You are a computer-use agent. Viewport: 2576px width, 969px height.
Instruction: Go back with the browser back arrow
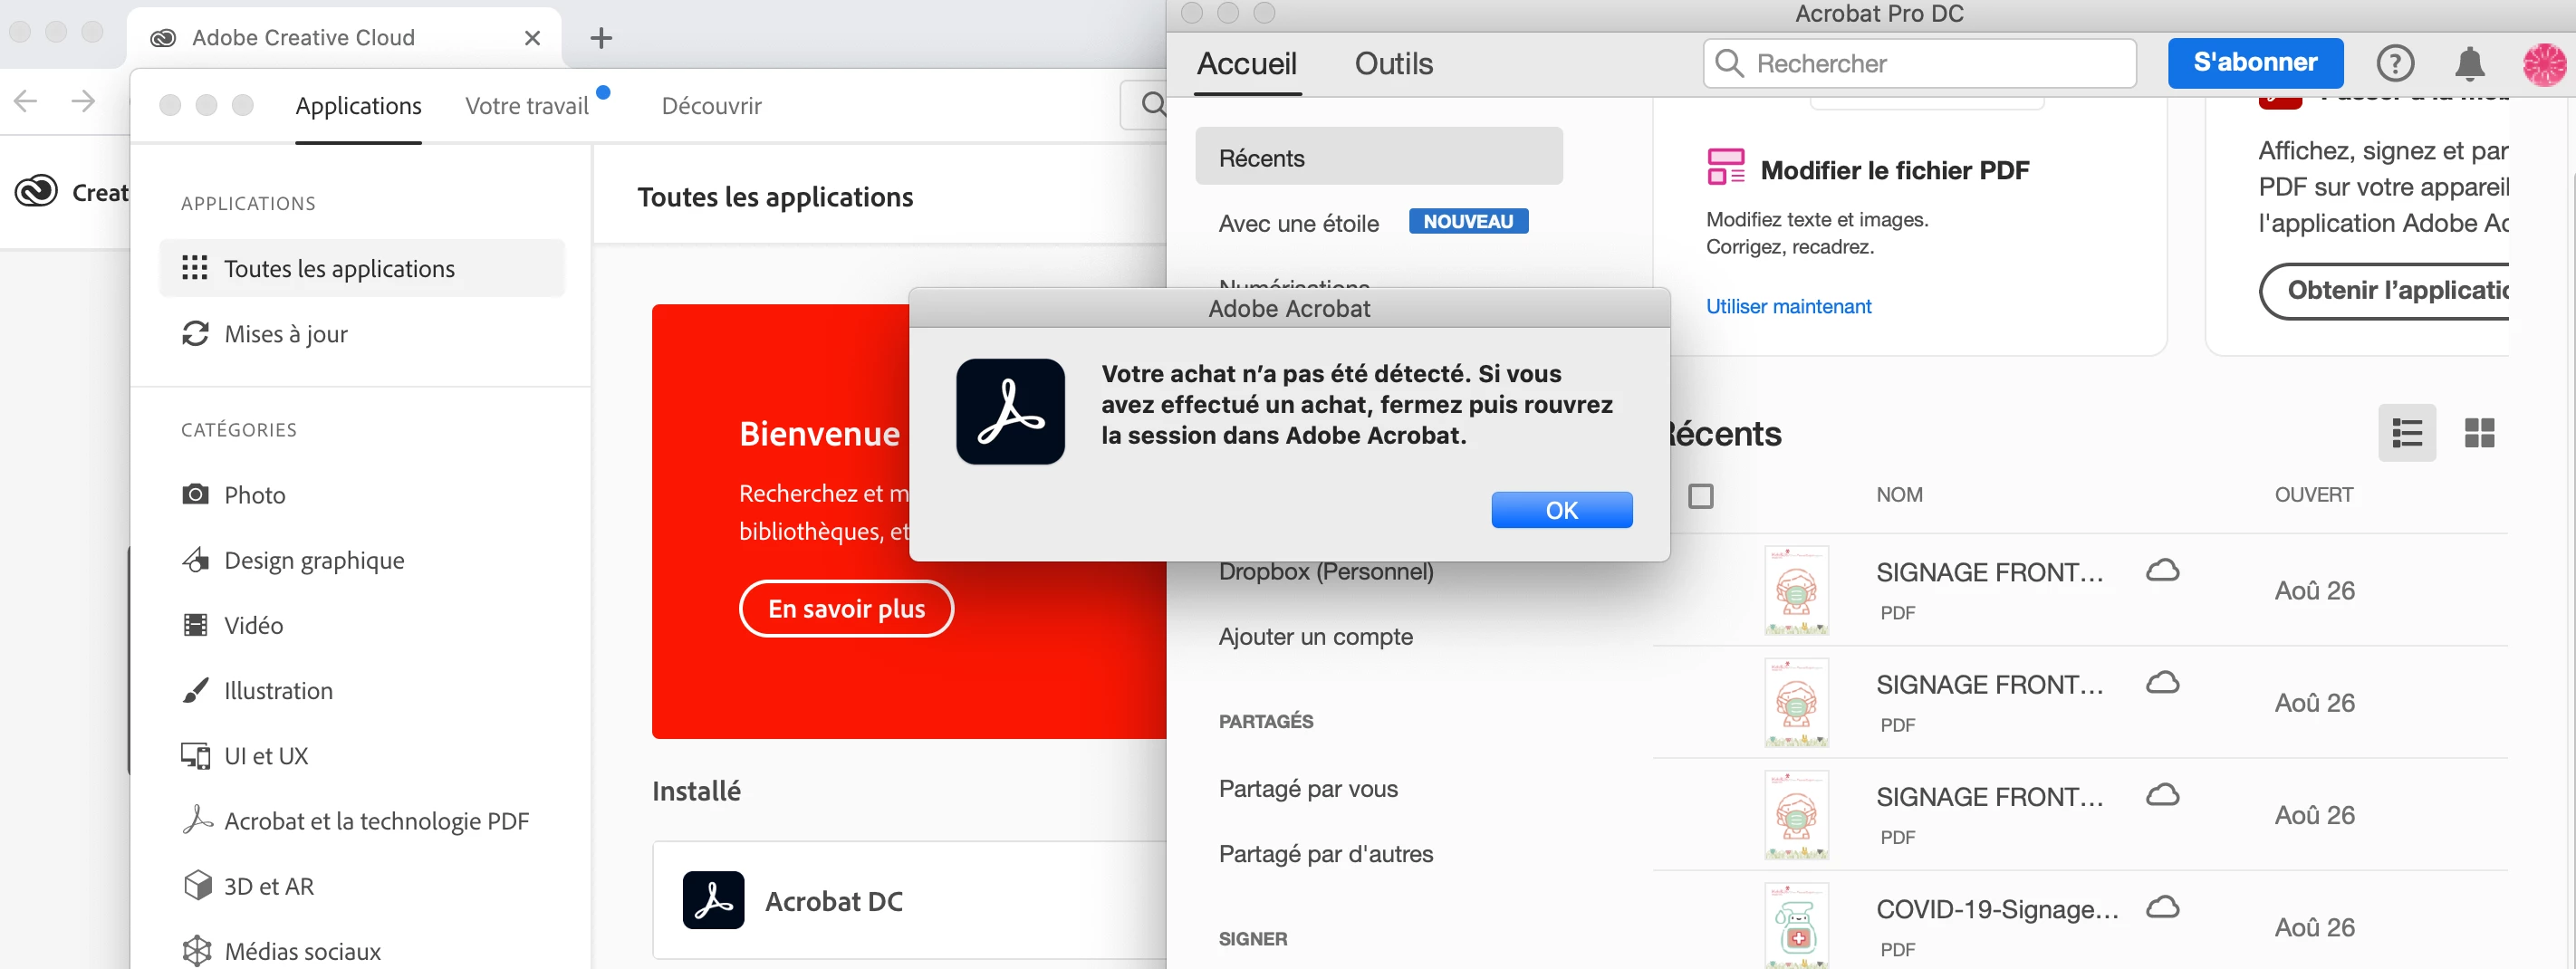(x=26, y=100)
